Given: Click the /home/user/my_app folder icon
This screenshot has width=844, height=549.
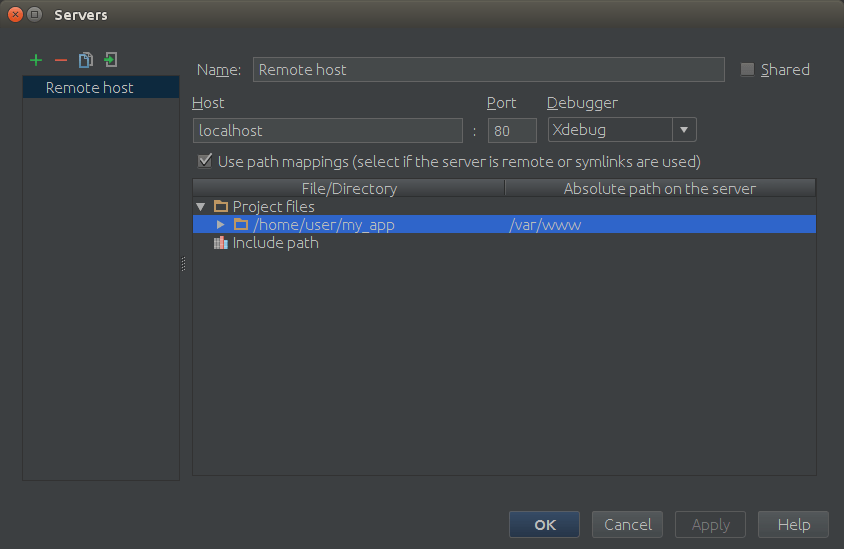Looking at the screenshot, I should point(241,225).
